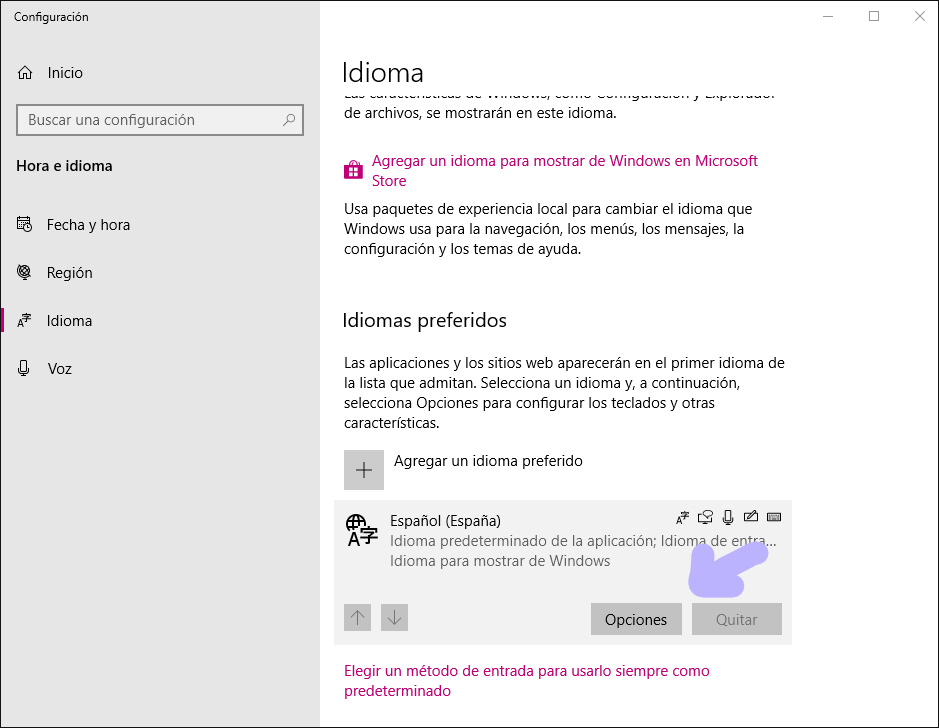Open Fecha y hora settings

click(89, 225)
